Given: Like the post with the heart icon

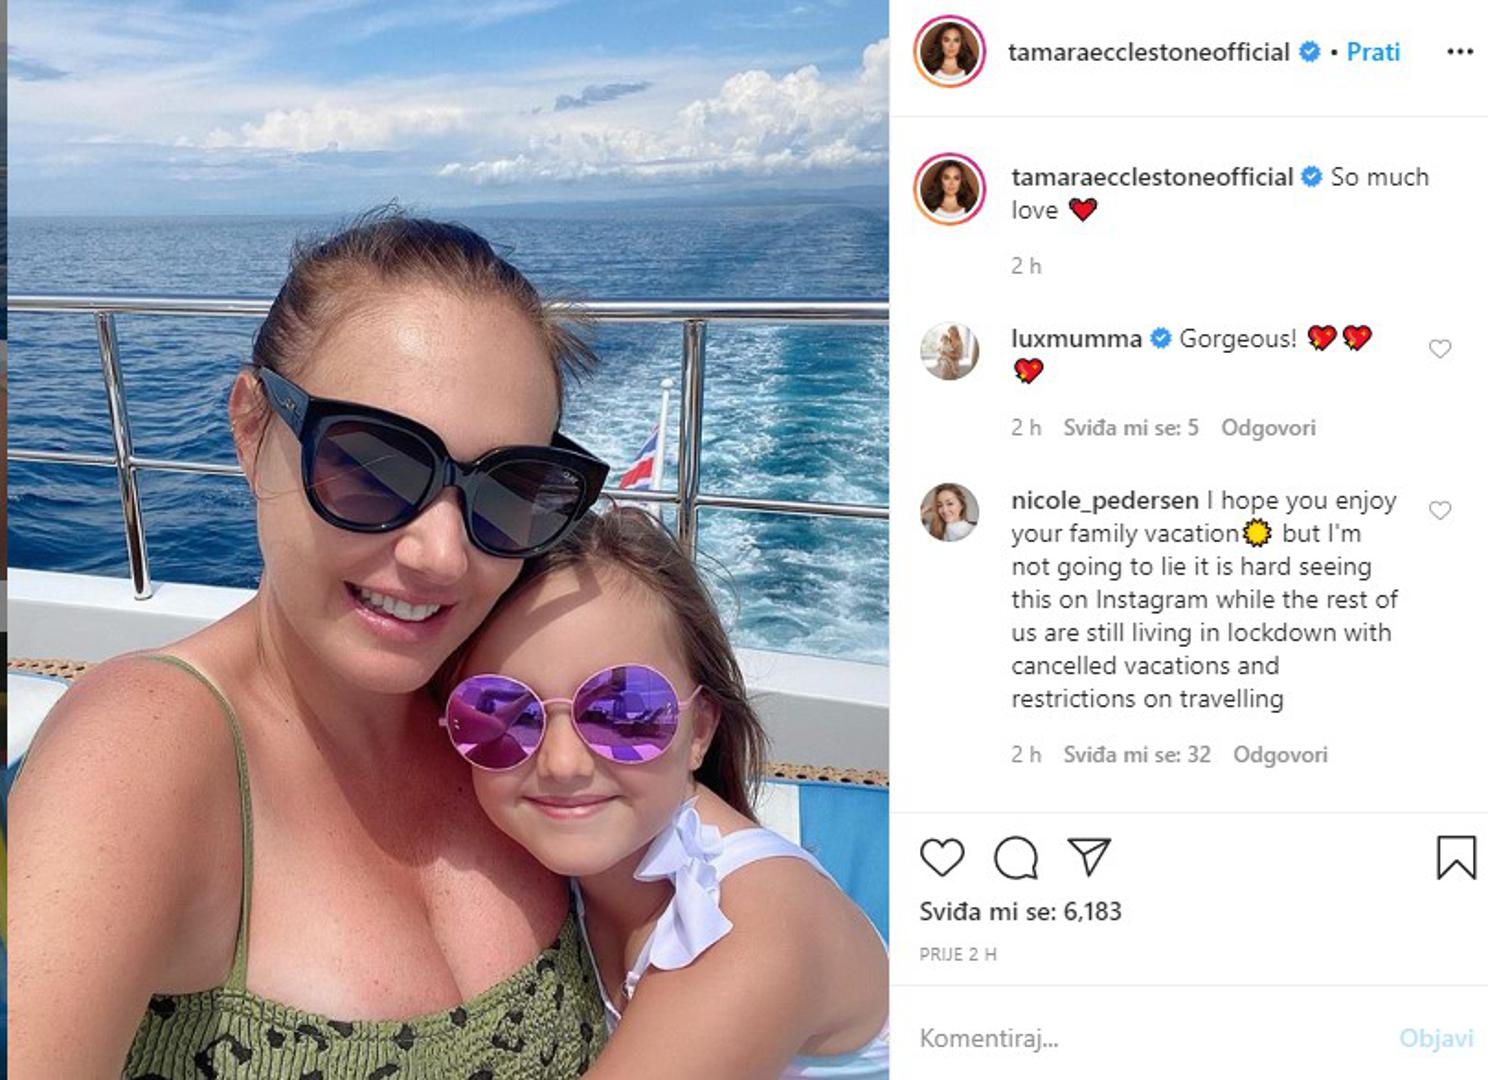Looking at the screenshot, I should (x=942, y=857).
